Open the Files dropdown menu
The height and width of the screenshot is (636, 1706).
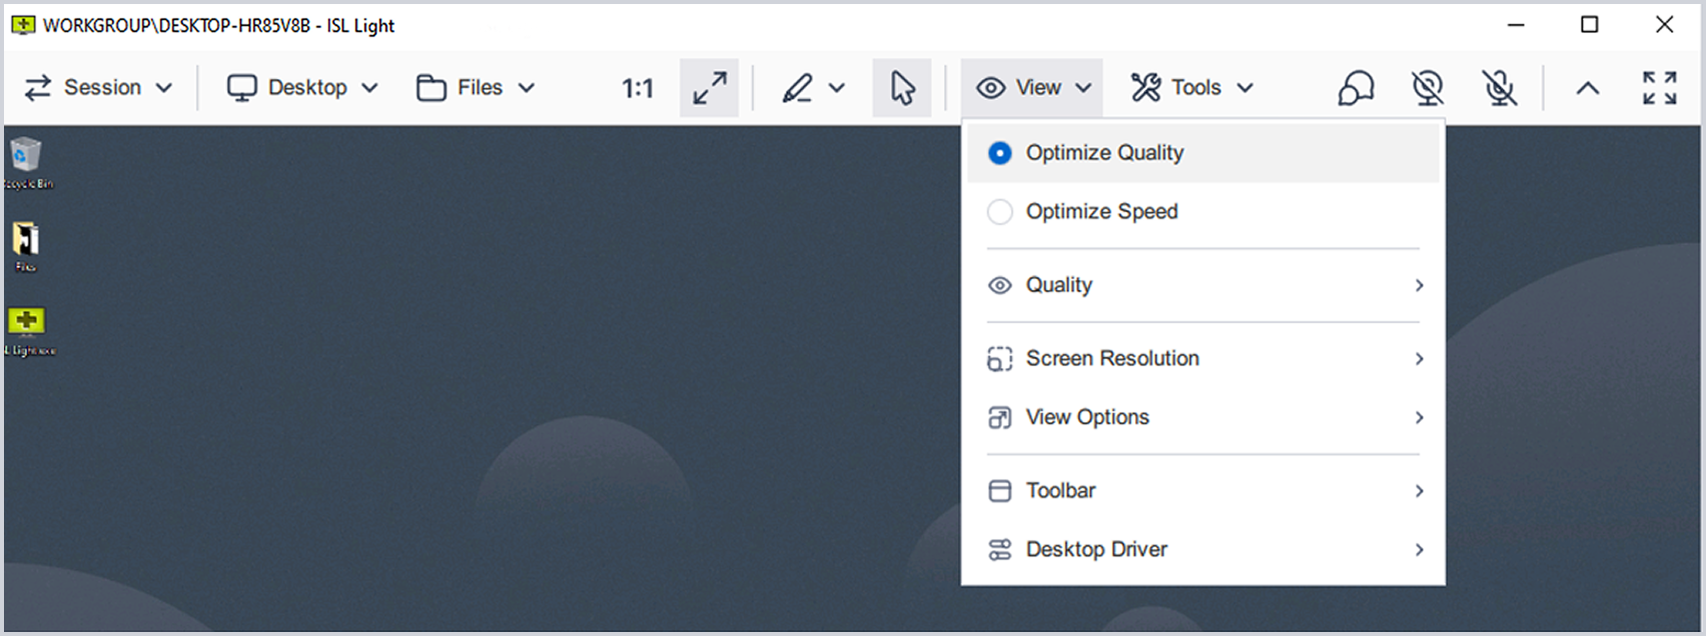[476, 88]
